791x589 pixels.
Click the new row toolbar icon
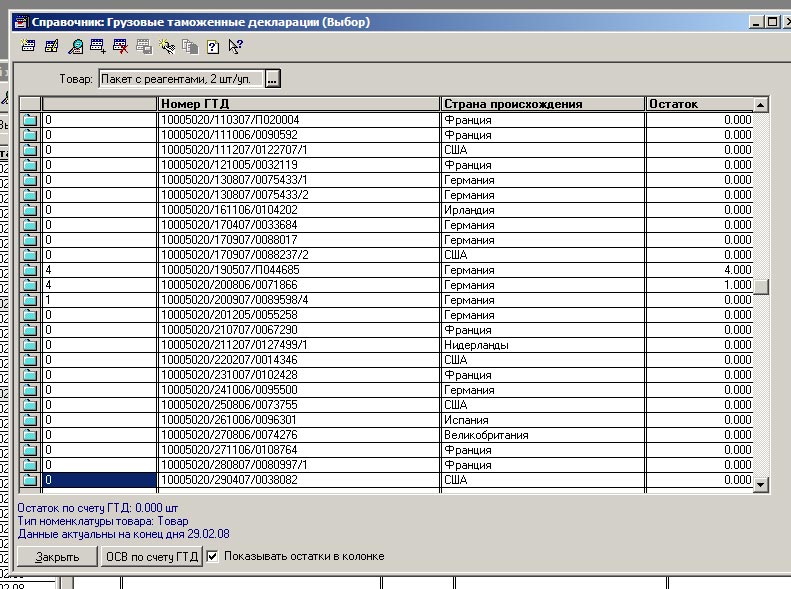28,45
